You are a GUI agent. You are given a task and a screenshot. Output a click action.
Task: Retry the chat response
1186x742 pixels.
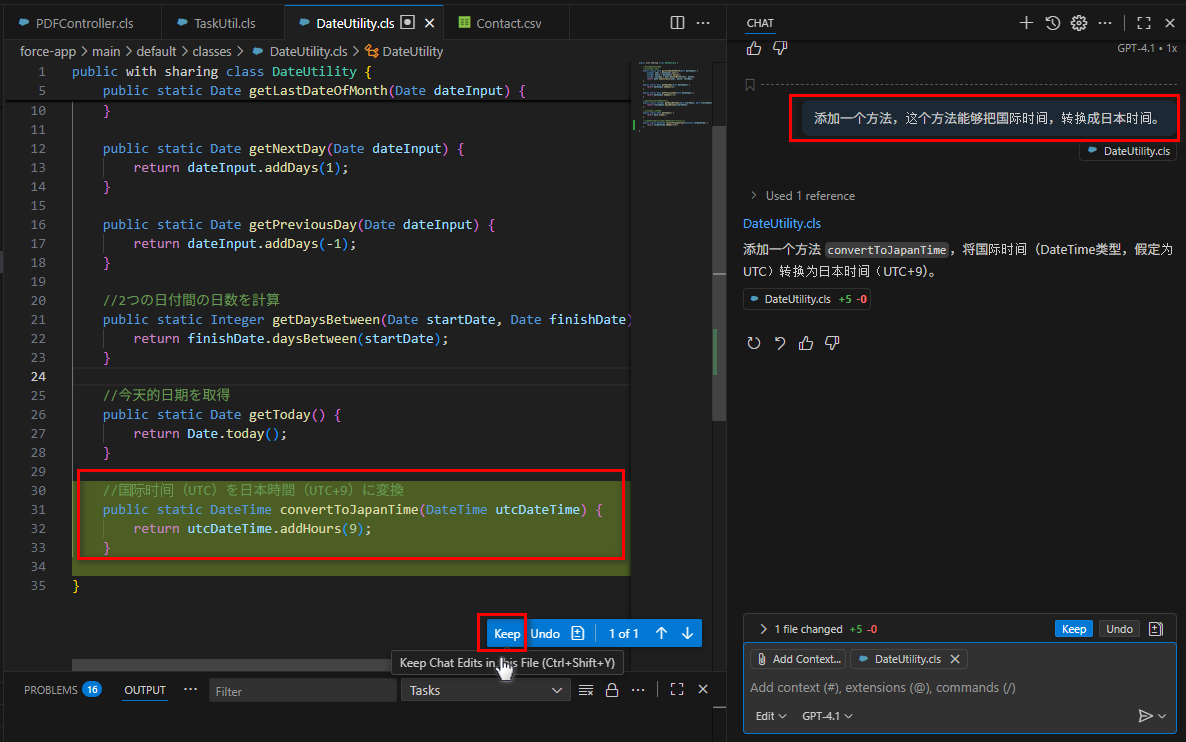point(754,343)
